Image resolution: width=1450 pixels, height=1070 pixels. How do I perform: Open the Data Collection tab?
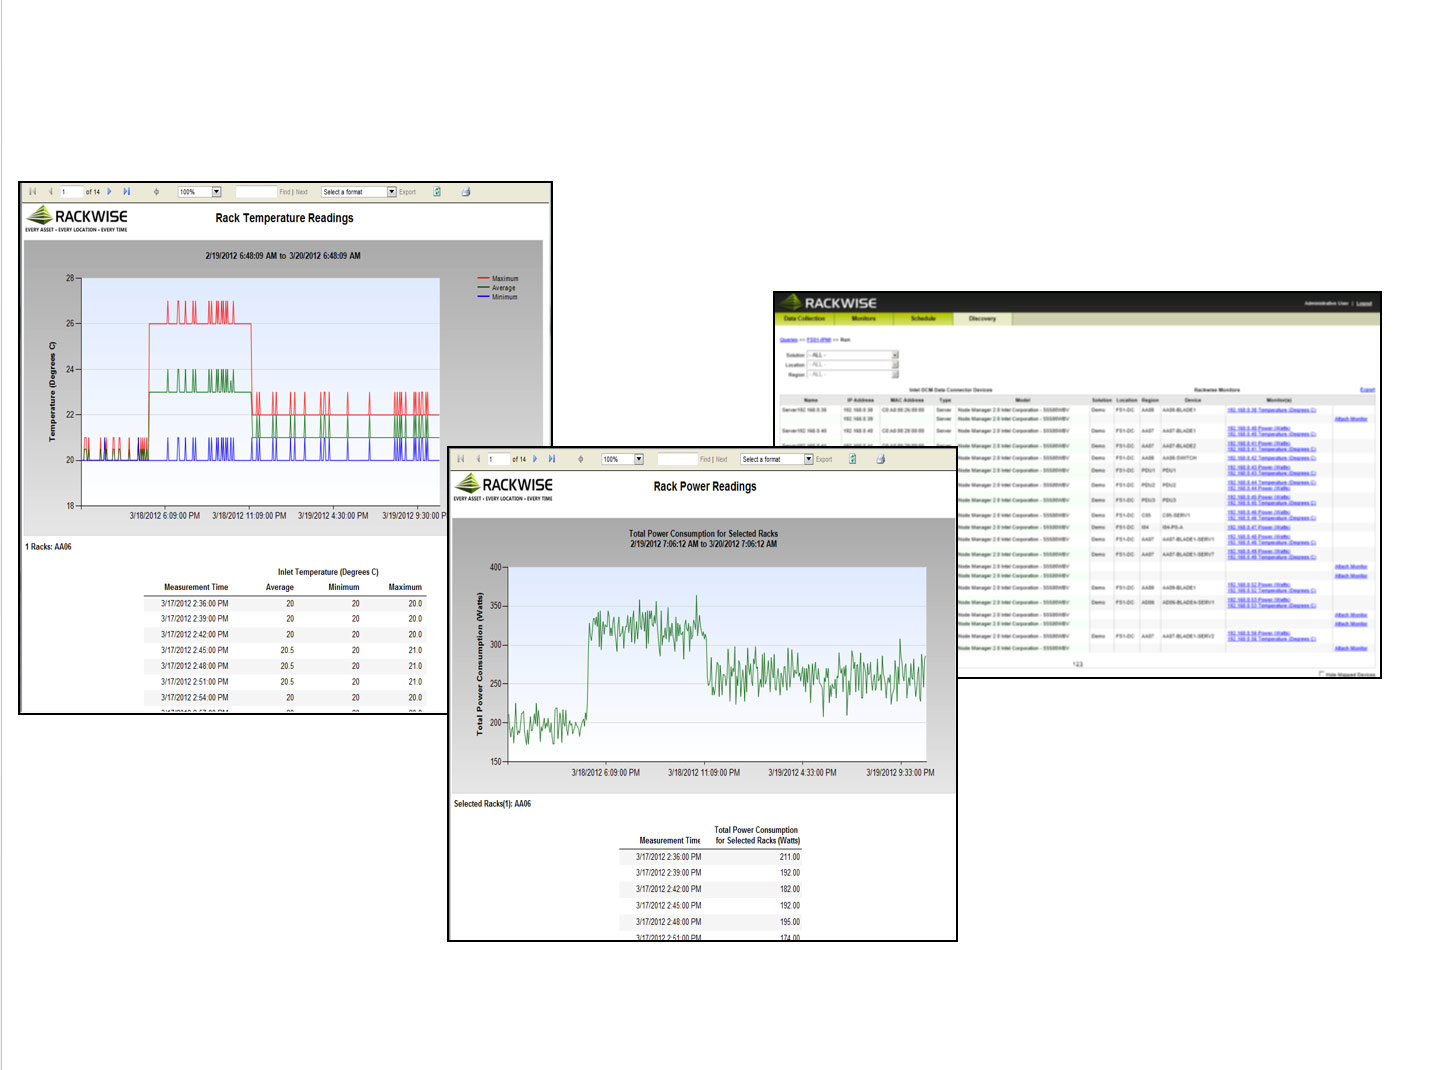click(x=804, y=319)
